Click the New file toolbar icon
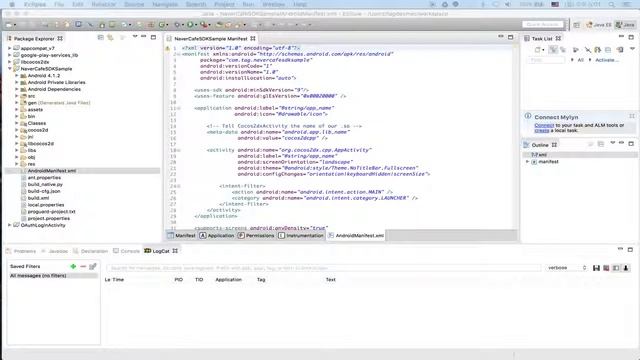The image size is (640, 360). coord(9,25)
